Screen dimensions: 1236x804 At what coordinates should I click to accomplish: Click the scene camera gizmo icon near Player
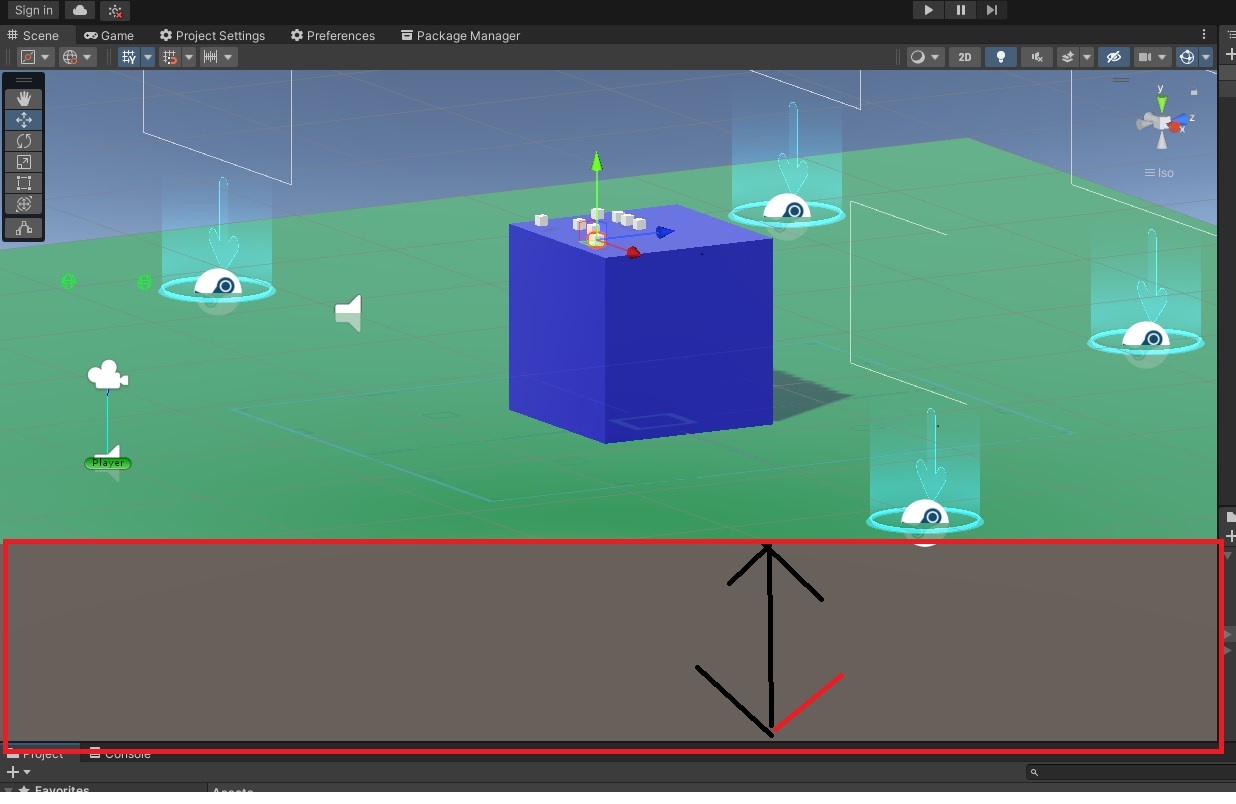pos(107,375)
